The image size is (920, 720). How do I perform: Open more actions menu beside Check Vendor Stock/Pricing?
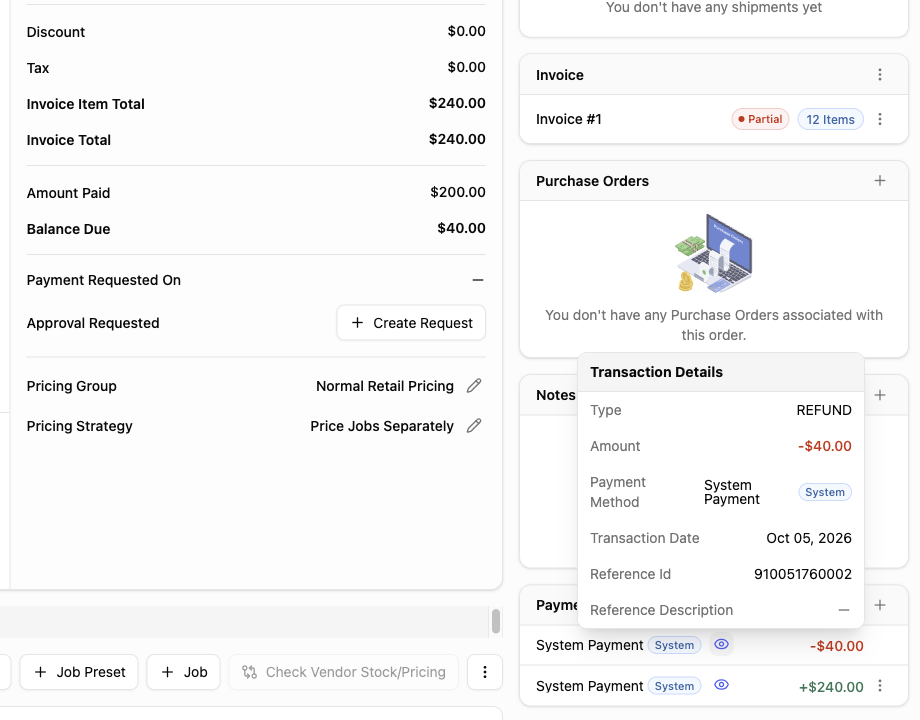(x=485, y=672)
